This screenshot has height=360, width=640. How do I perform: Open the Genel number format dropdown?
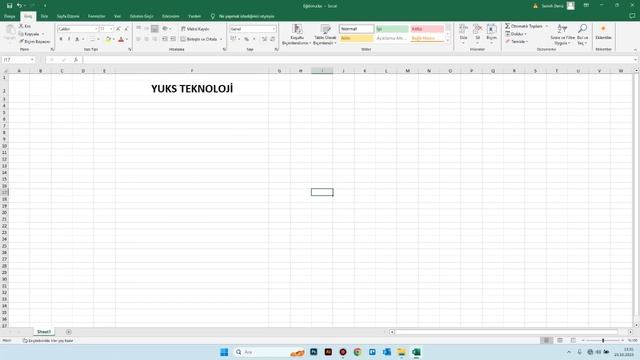tap(273, 29)
